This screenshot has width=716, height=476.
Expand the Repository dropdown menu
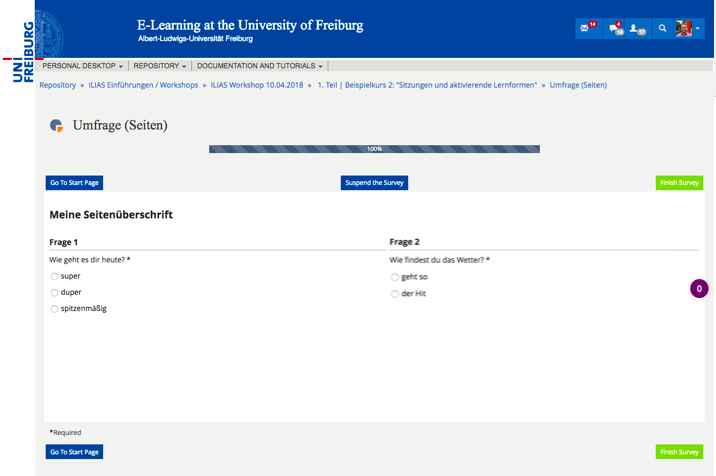tap(159, 66)
